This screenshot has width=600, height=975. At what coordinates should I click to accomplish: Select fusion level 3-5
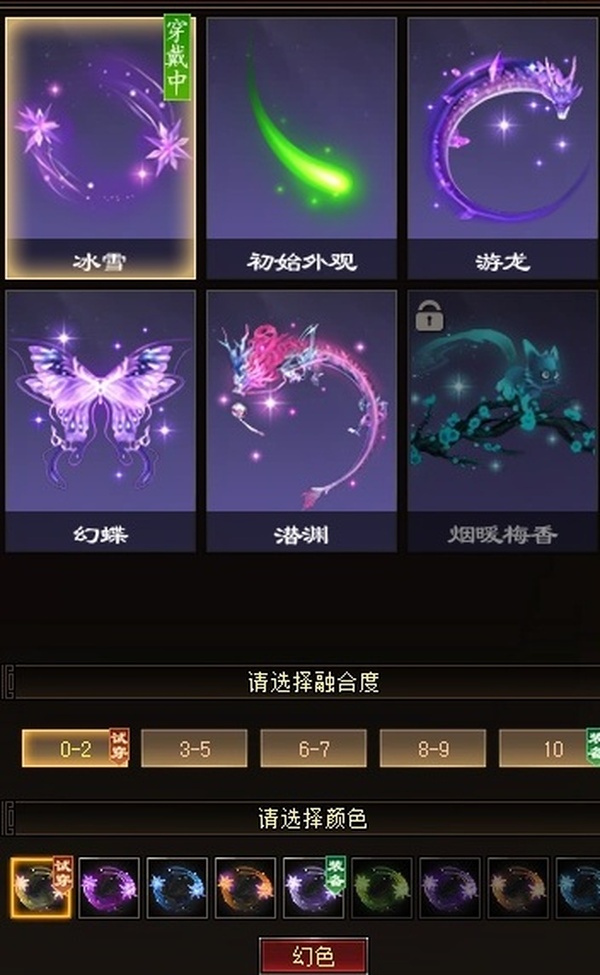pyautogui.click(x=194, y=749)
